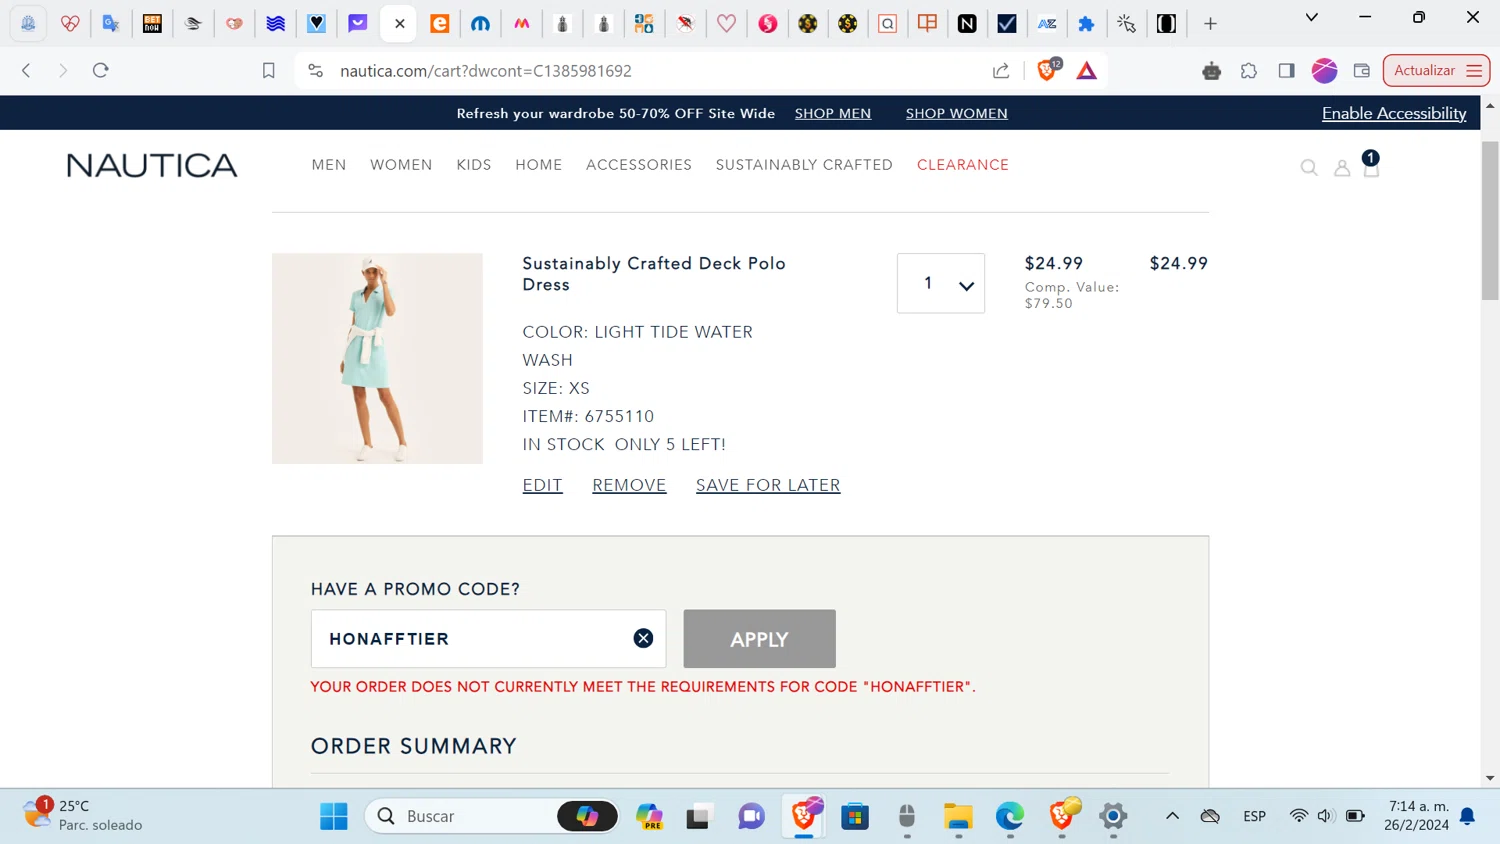Open the HOME menu

539,165
